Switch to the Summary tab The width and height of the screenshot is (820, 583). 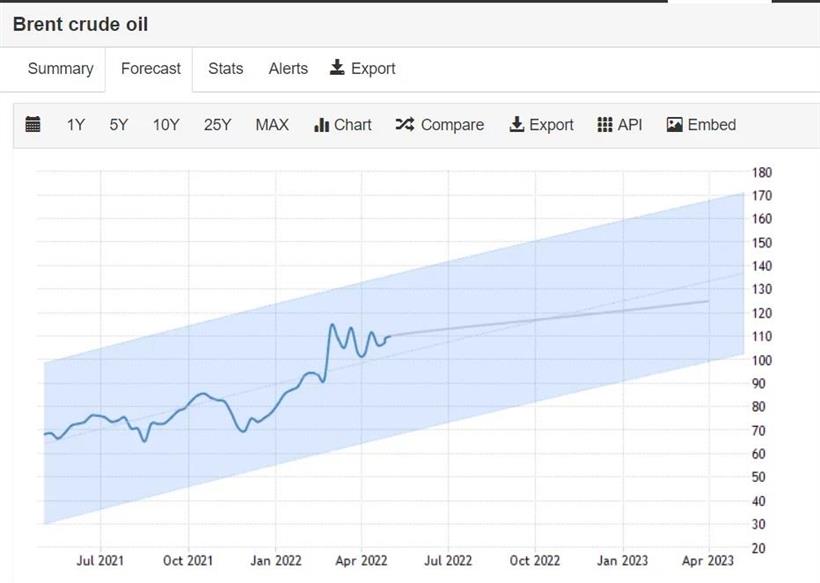(x=60, y=69)
